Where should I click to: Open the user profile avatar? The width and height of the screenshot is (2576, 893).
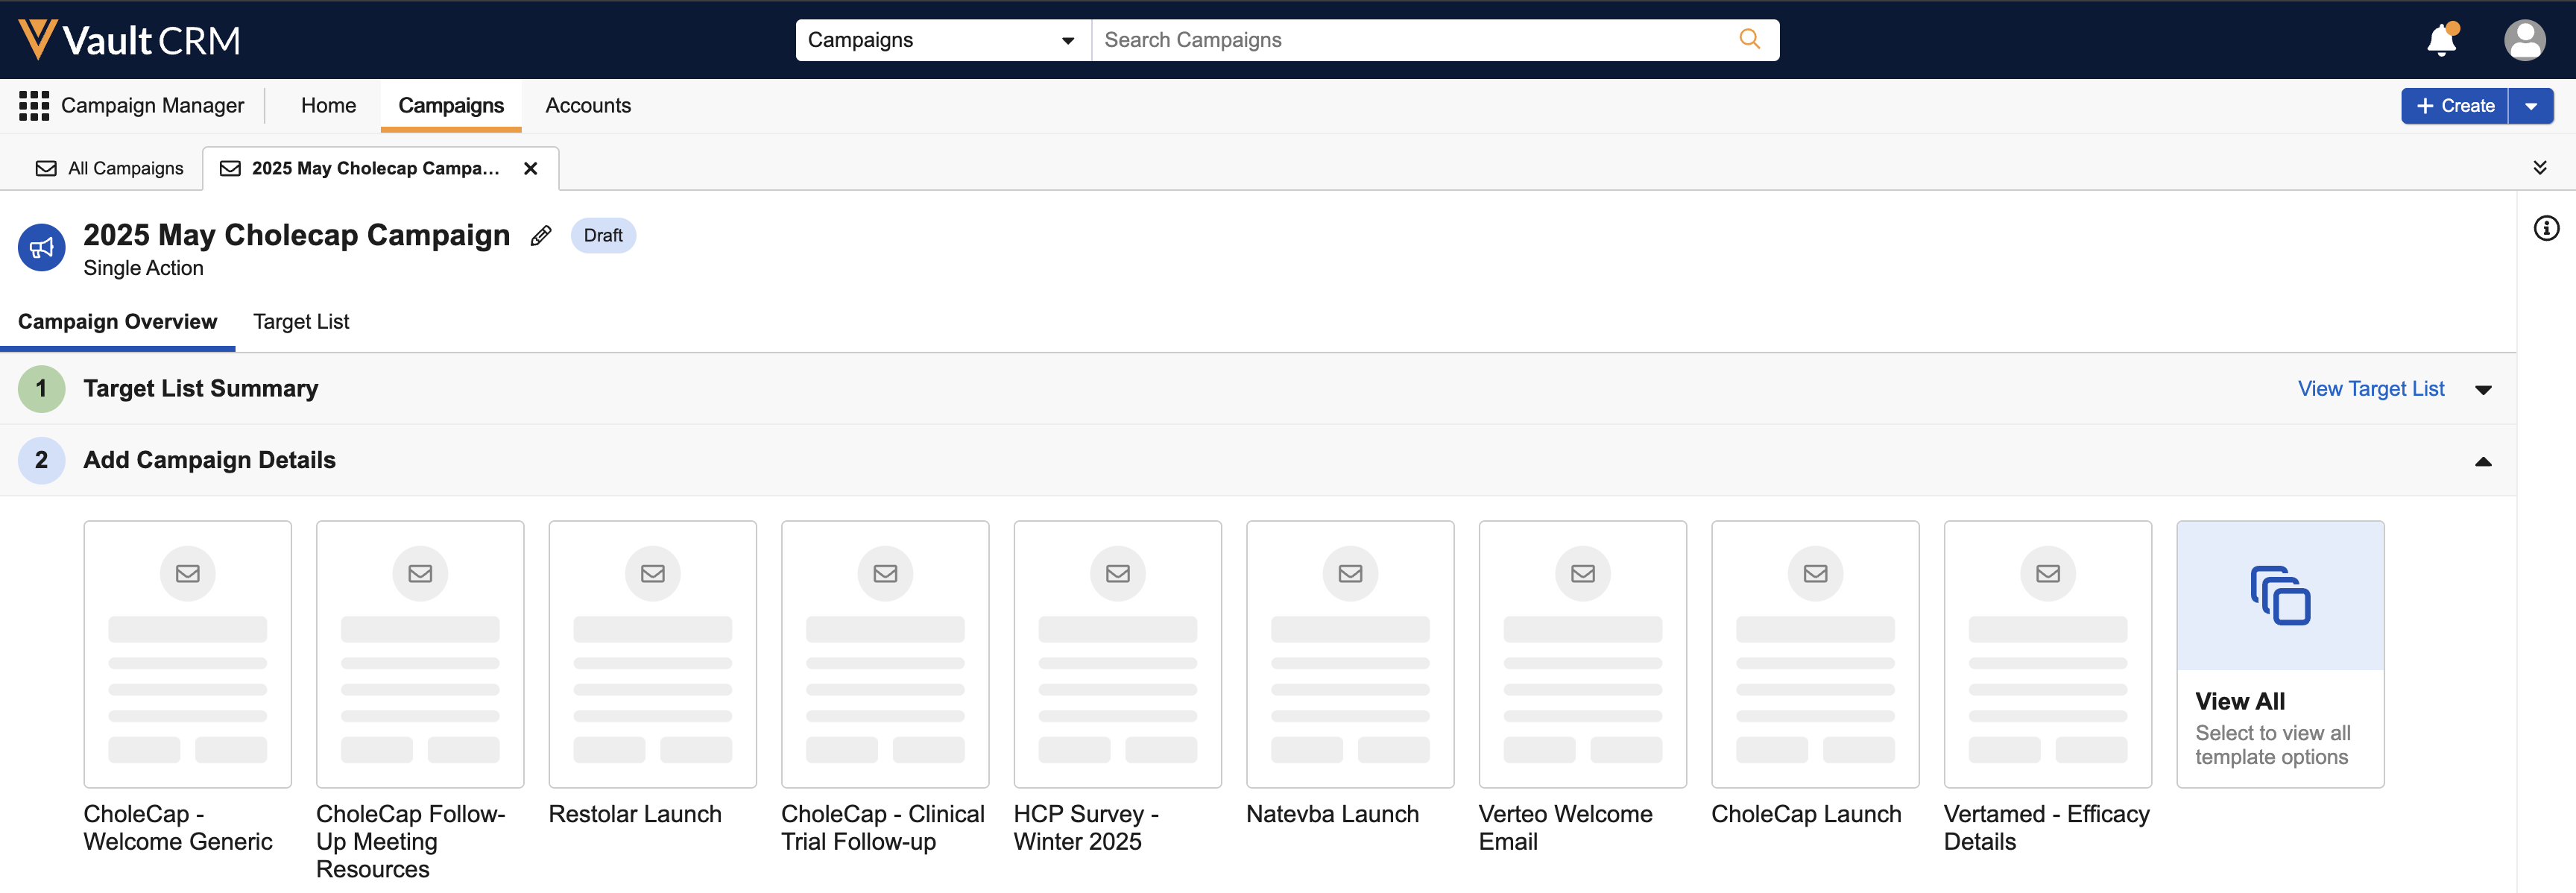[2524, 40]
